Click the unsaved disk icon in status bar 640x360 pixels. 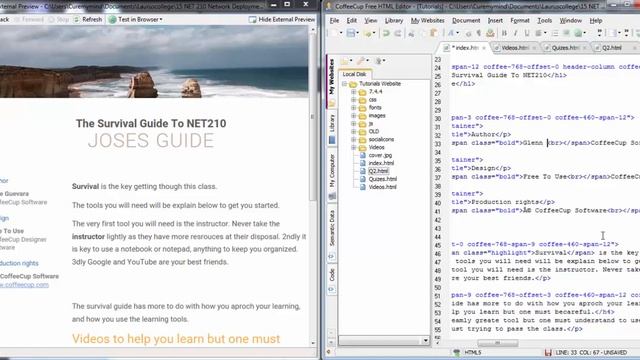(548, 352)
